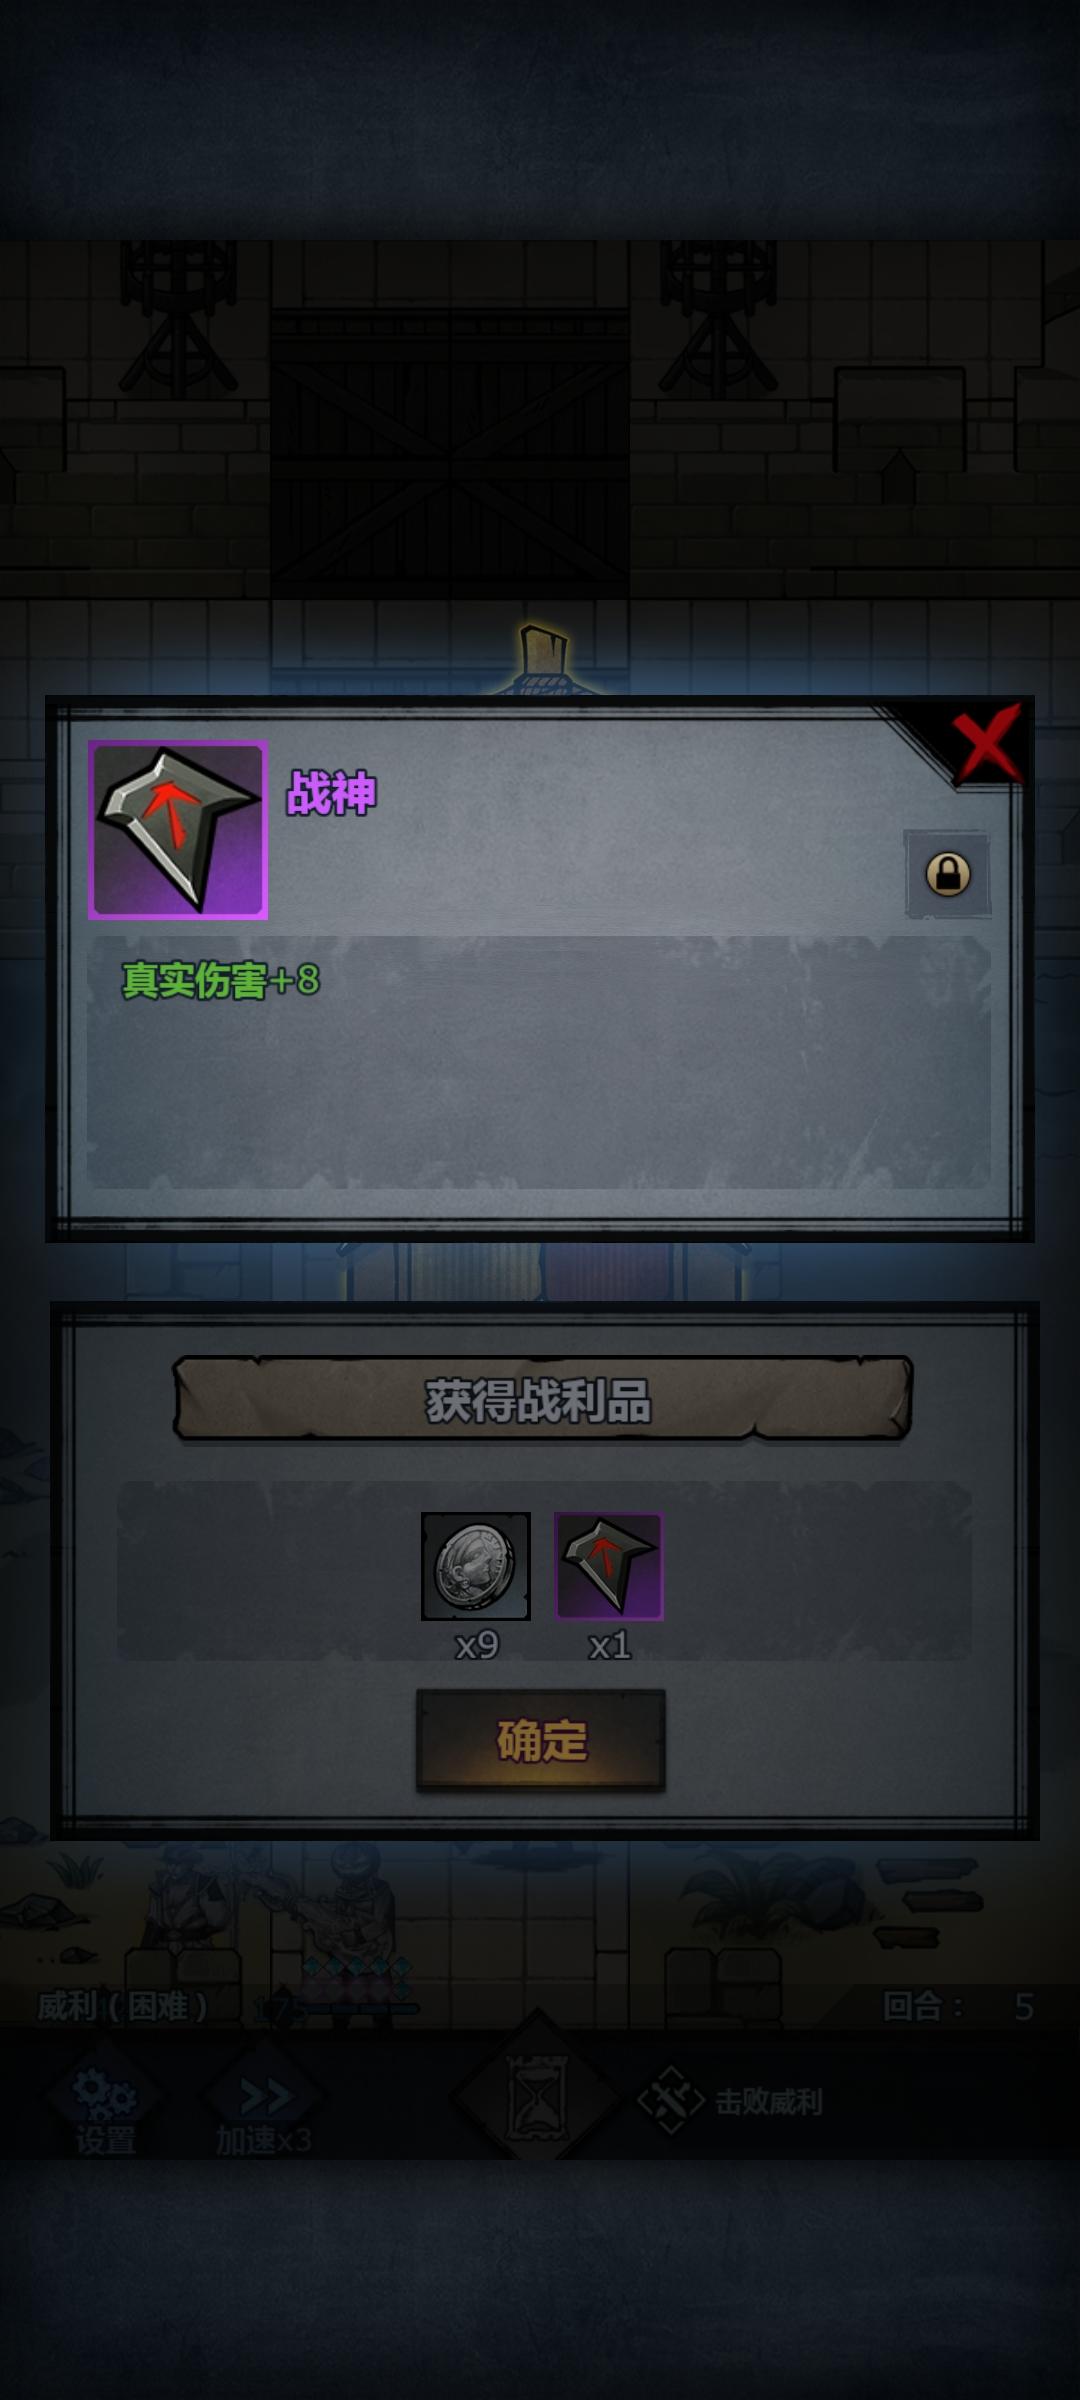Viewport: 1080px width, 2400px height.
Task: Click the purple 战神 item name
Action: tap(331, 793)
